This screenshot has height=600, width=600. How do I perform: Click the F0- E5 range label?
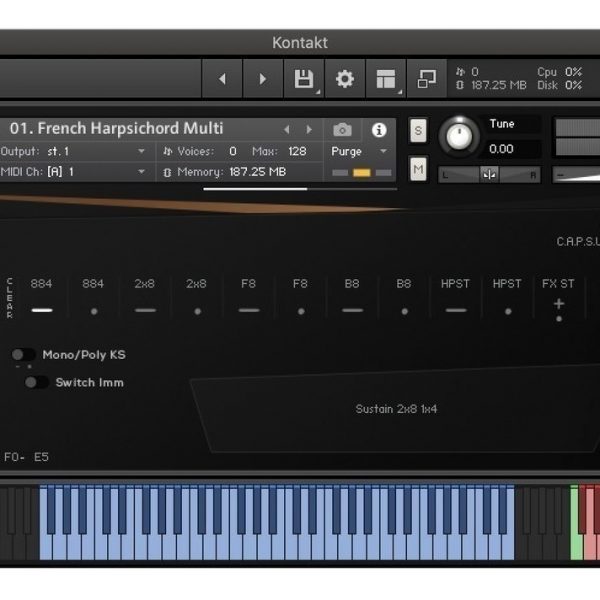click(26, 457)
